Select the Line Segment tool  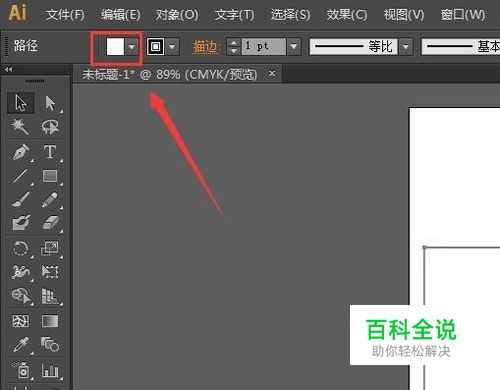(x=21, y=176)
